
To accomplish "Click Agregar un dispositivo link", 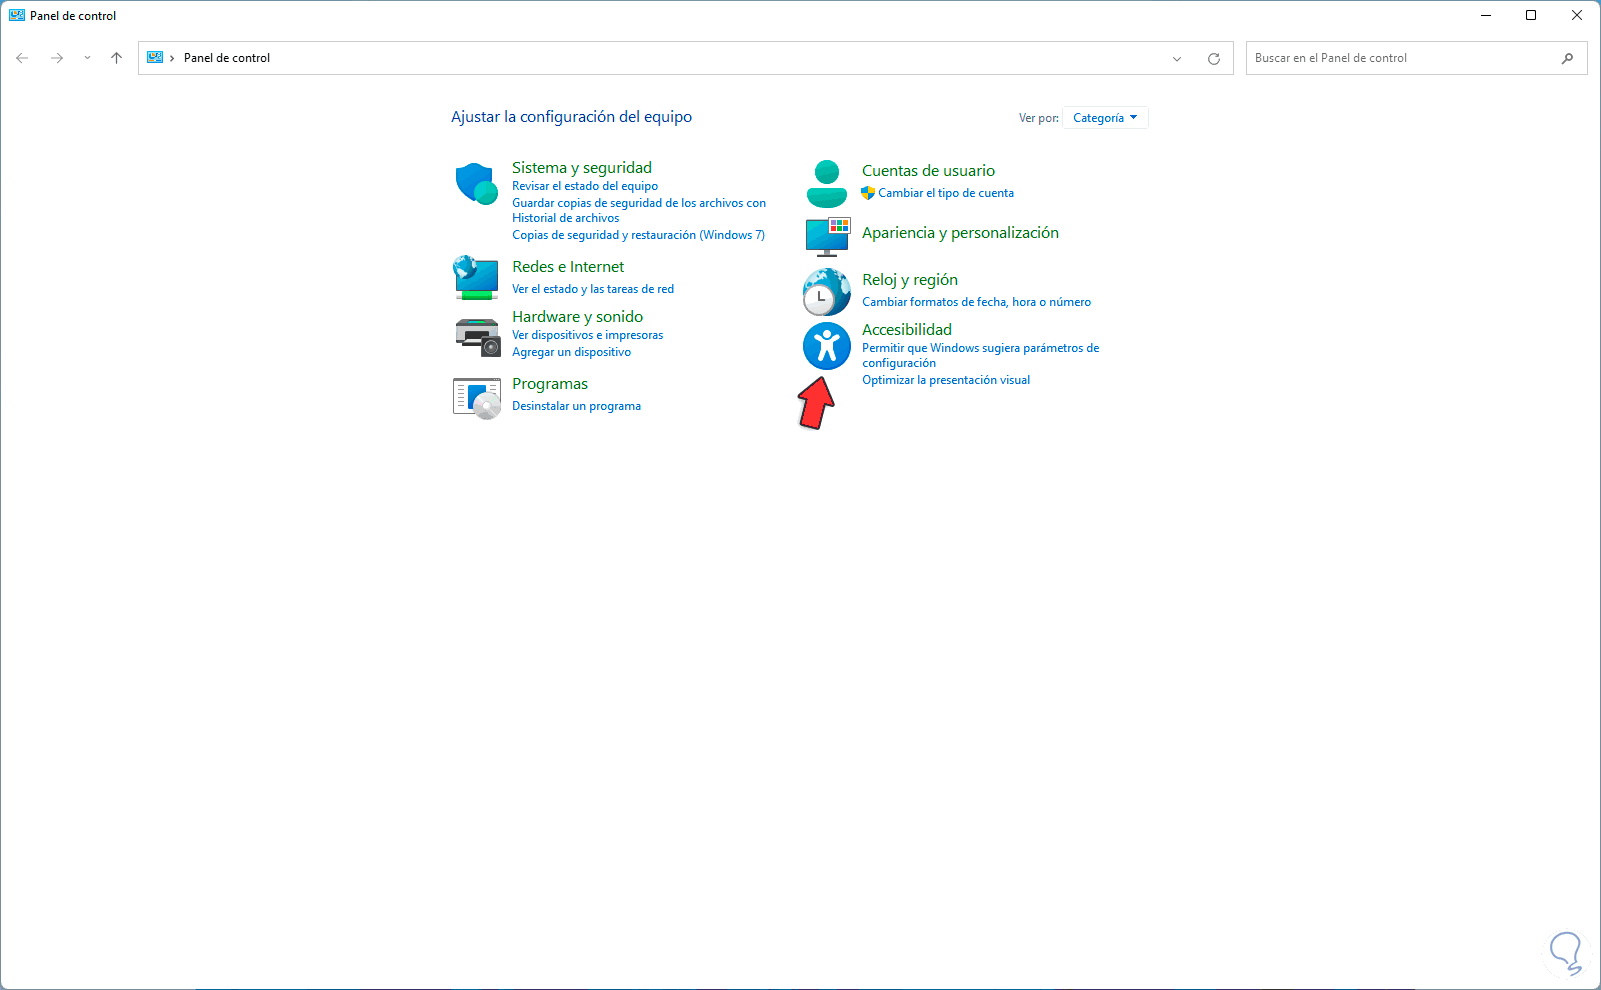I will point(572,352).
